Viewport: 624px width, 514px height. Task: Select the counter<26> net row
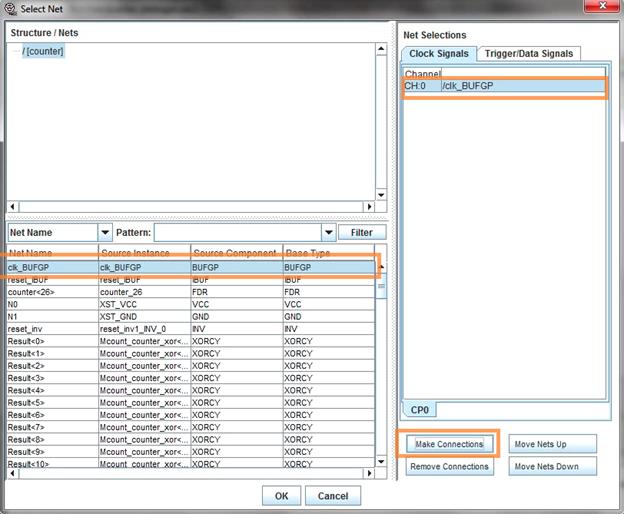(x=190, y=292)
